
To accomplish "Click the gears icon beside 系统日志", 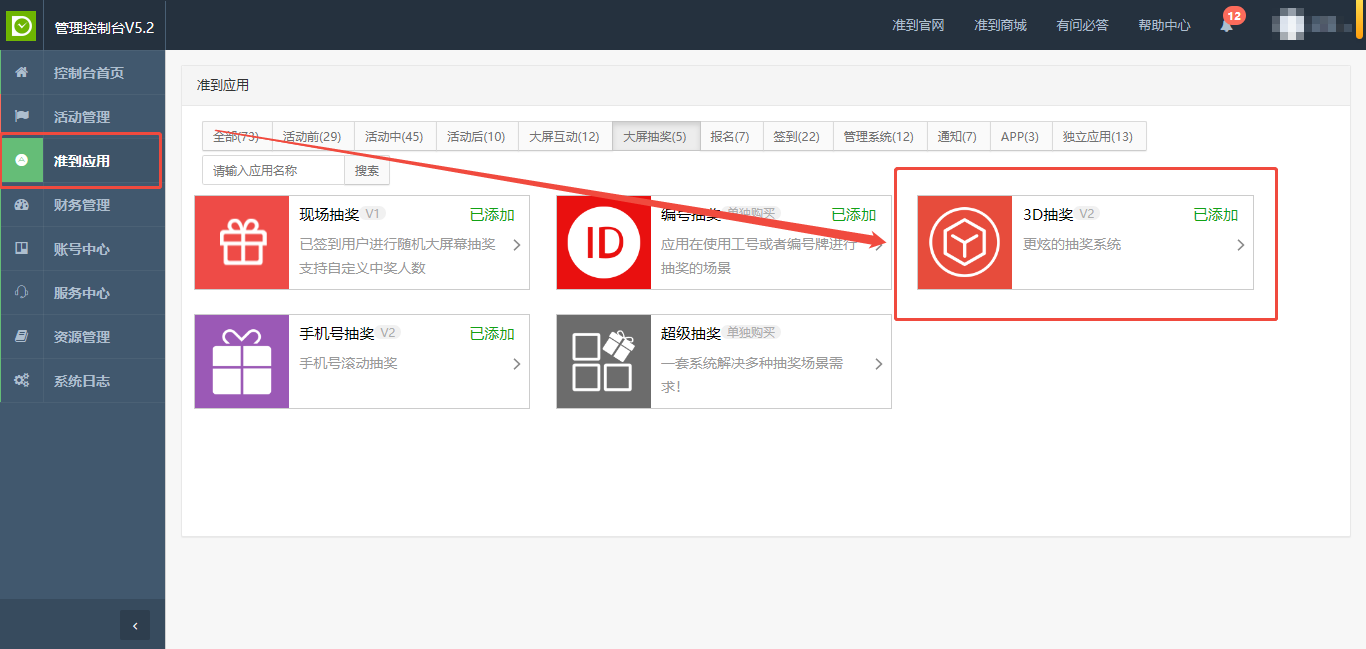I will coord(22,381).
